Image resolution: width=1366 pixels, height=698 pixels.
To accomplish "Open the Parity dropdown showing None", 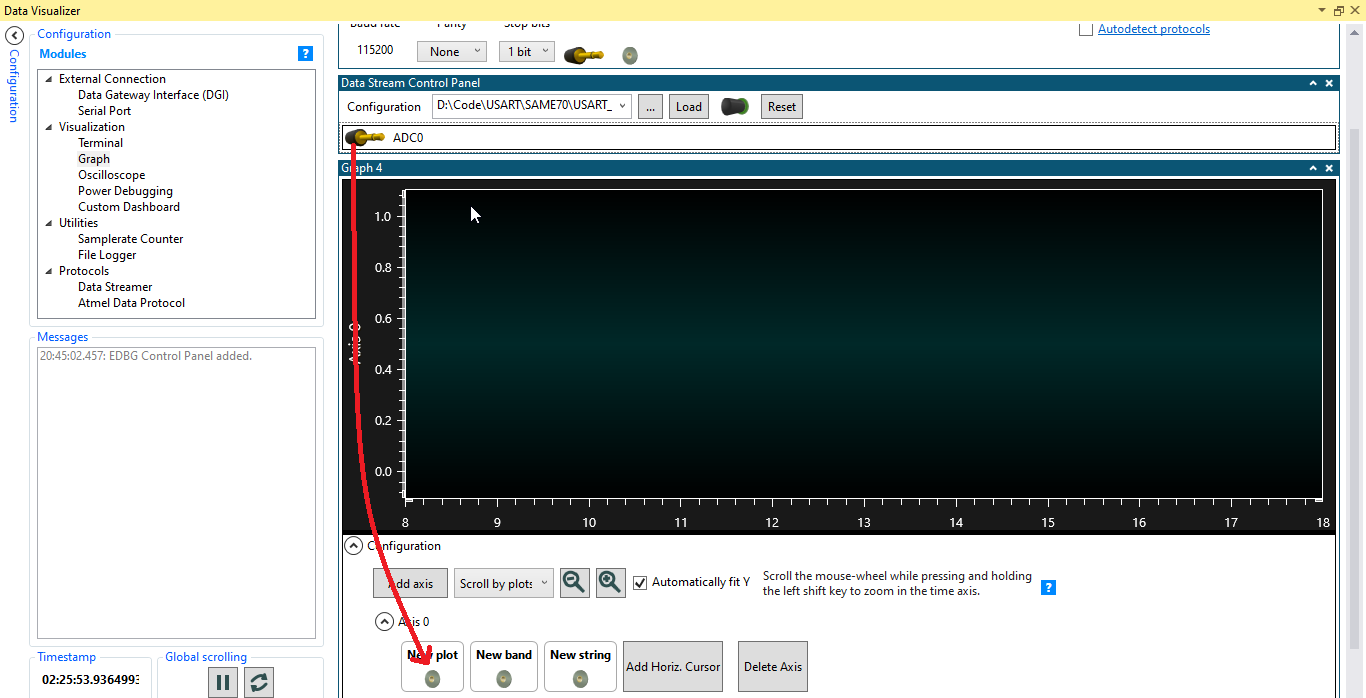I will point(451,52).
